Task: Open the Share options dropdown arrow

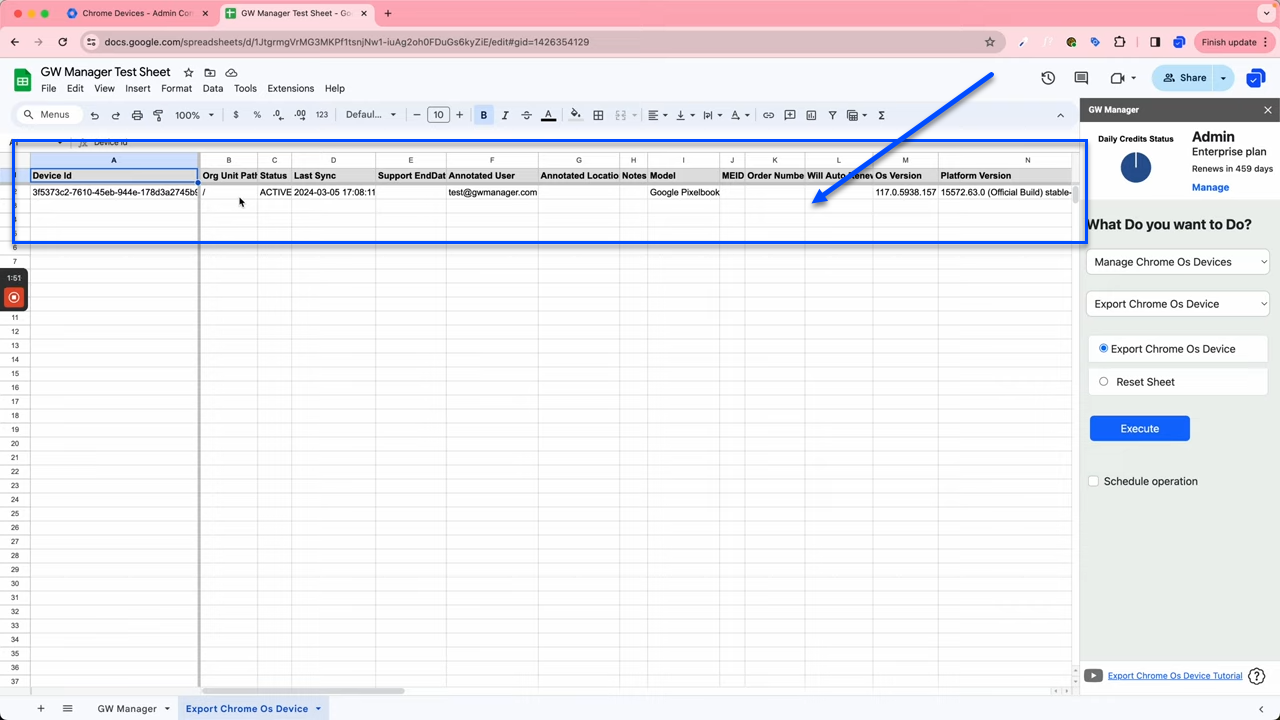Action: (x=1223, y=78)
